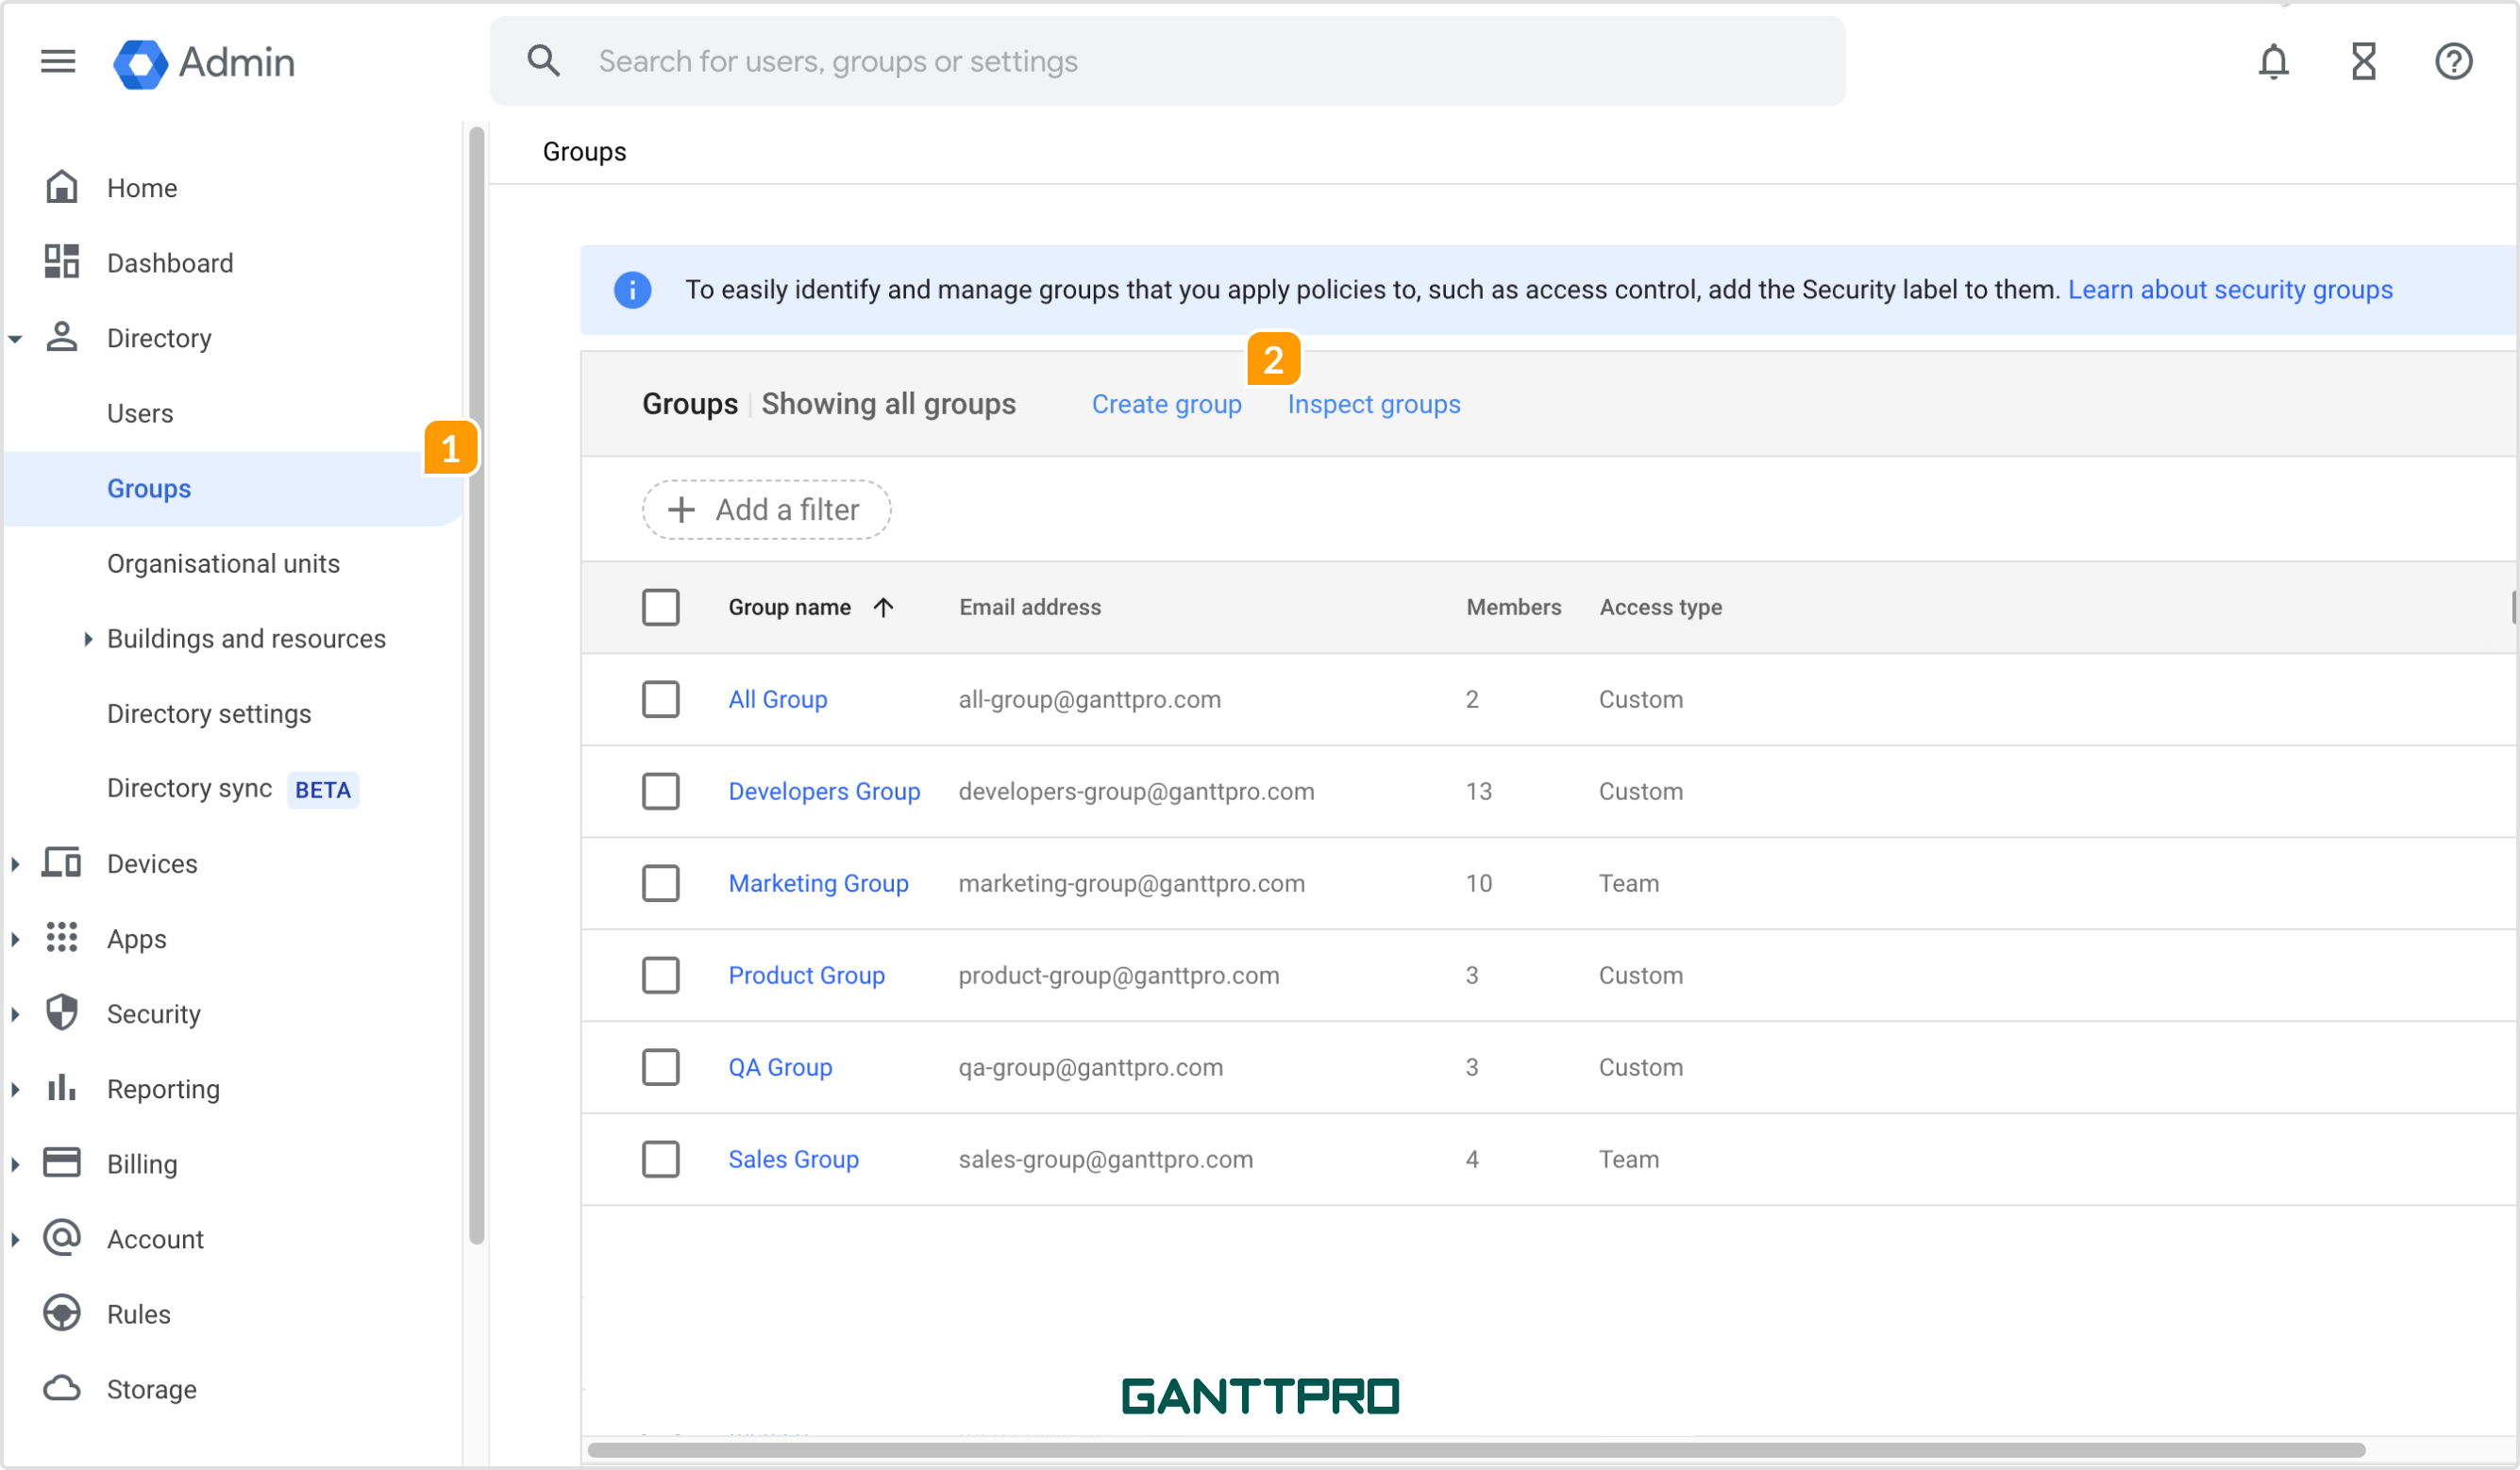This screenshot has height=1470, width=2520.
Task: Click the Home house icon
Action: pos(62,187)
